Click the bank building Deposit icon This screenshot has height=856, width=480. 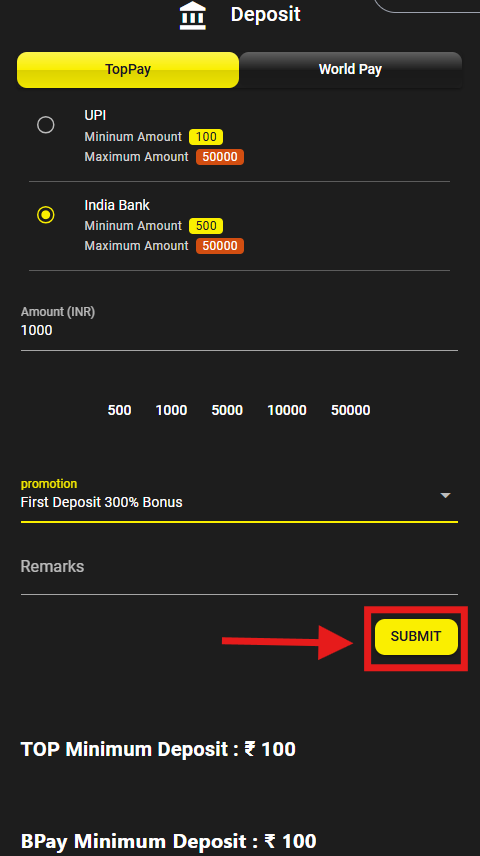pyautogui.click(x=193, y=15)
